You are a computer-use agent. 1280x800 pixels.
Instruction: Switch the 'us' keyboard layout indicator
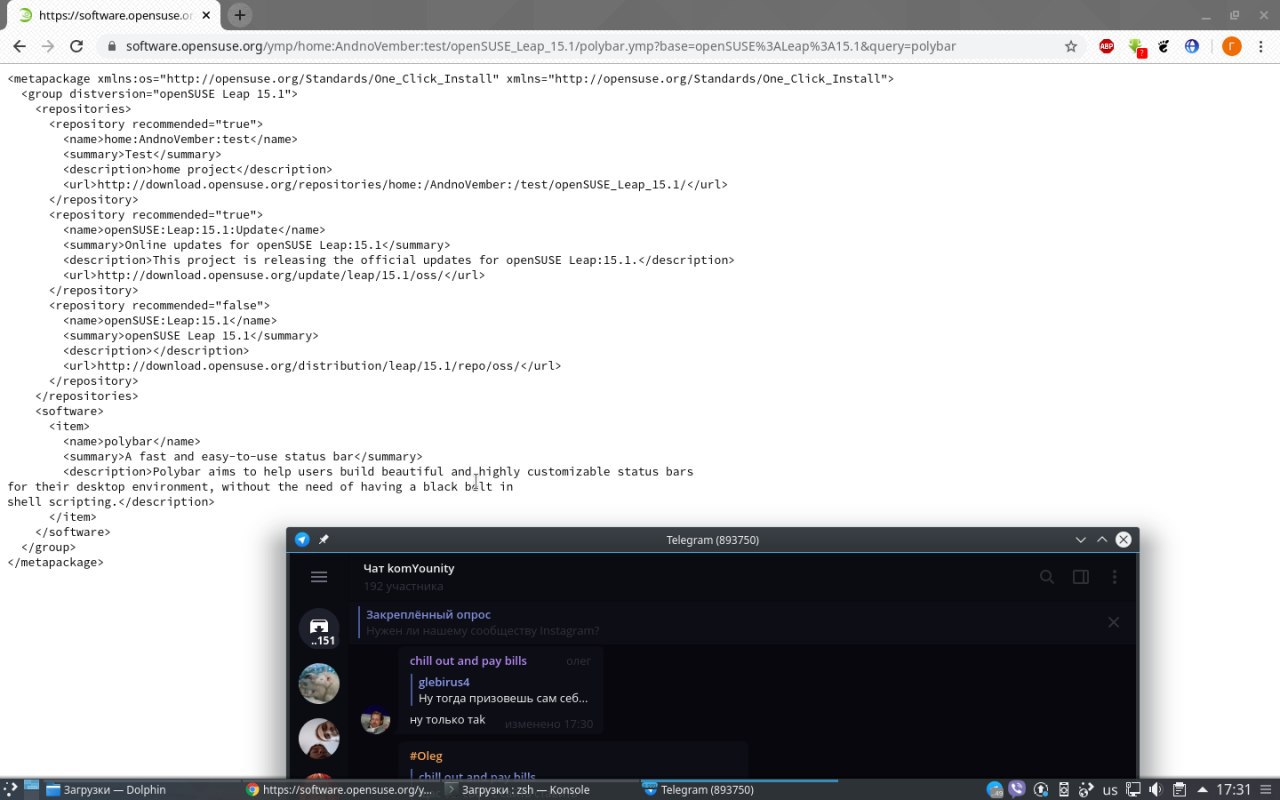click(x=1110, y=789)
